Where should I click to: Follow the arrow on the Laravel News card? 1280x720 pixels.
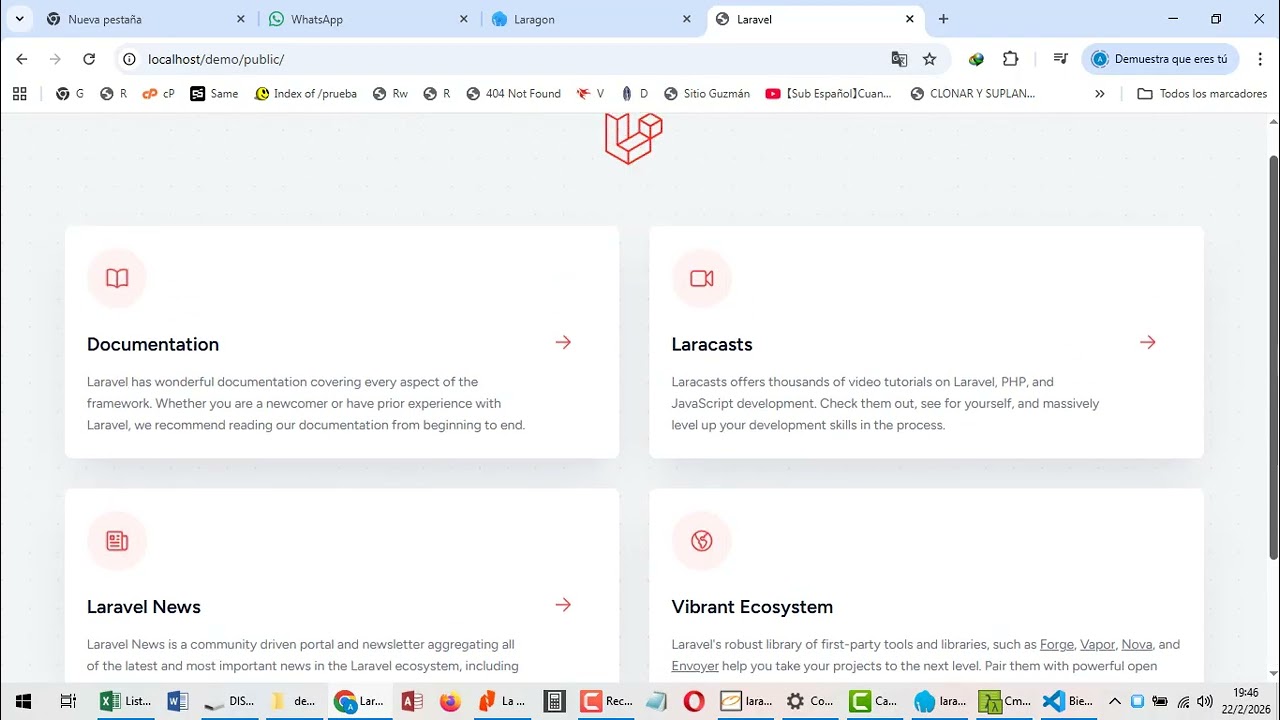[563, 605]
